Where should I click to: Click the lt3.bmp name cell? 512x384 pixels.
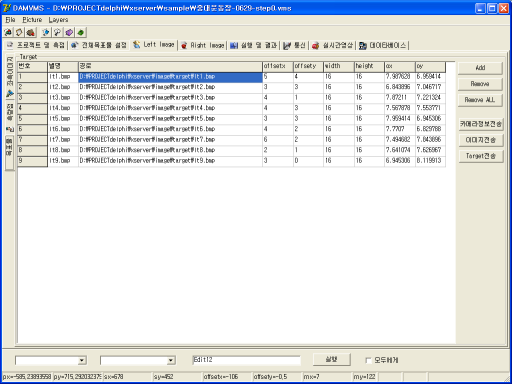(x=63, y=98)
